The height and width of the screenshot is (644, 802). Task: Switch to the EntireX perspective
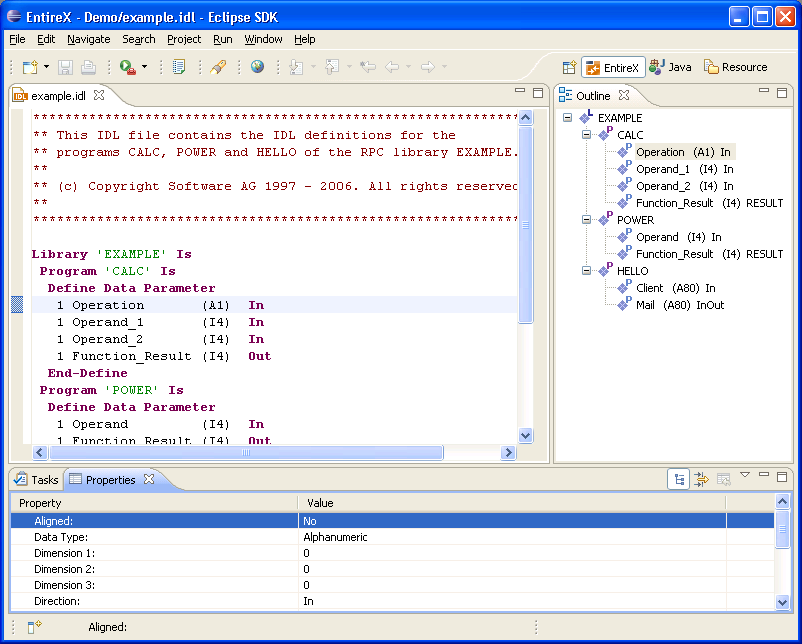(613, 68)
